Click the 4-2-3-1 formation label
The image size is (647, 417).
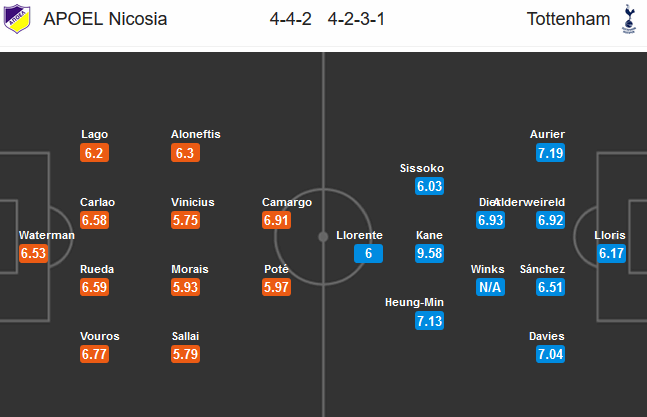(x=356, y=19)
